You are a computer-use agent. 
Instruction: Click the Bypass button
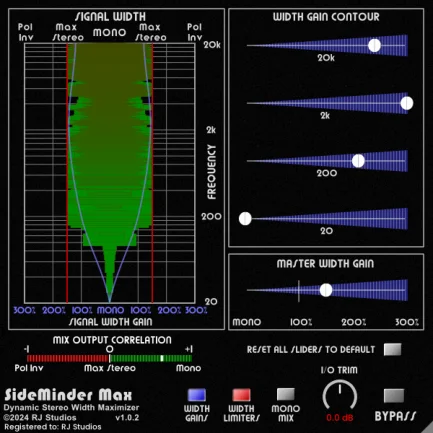tap(394, 396)
